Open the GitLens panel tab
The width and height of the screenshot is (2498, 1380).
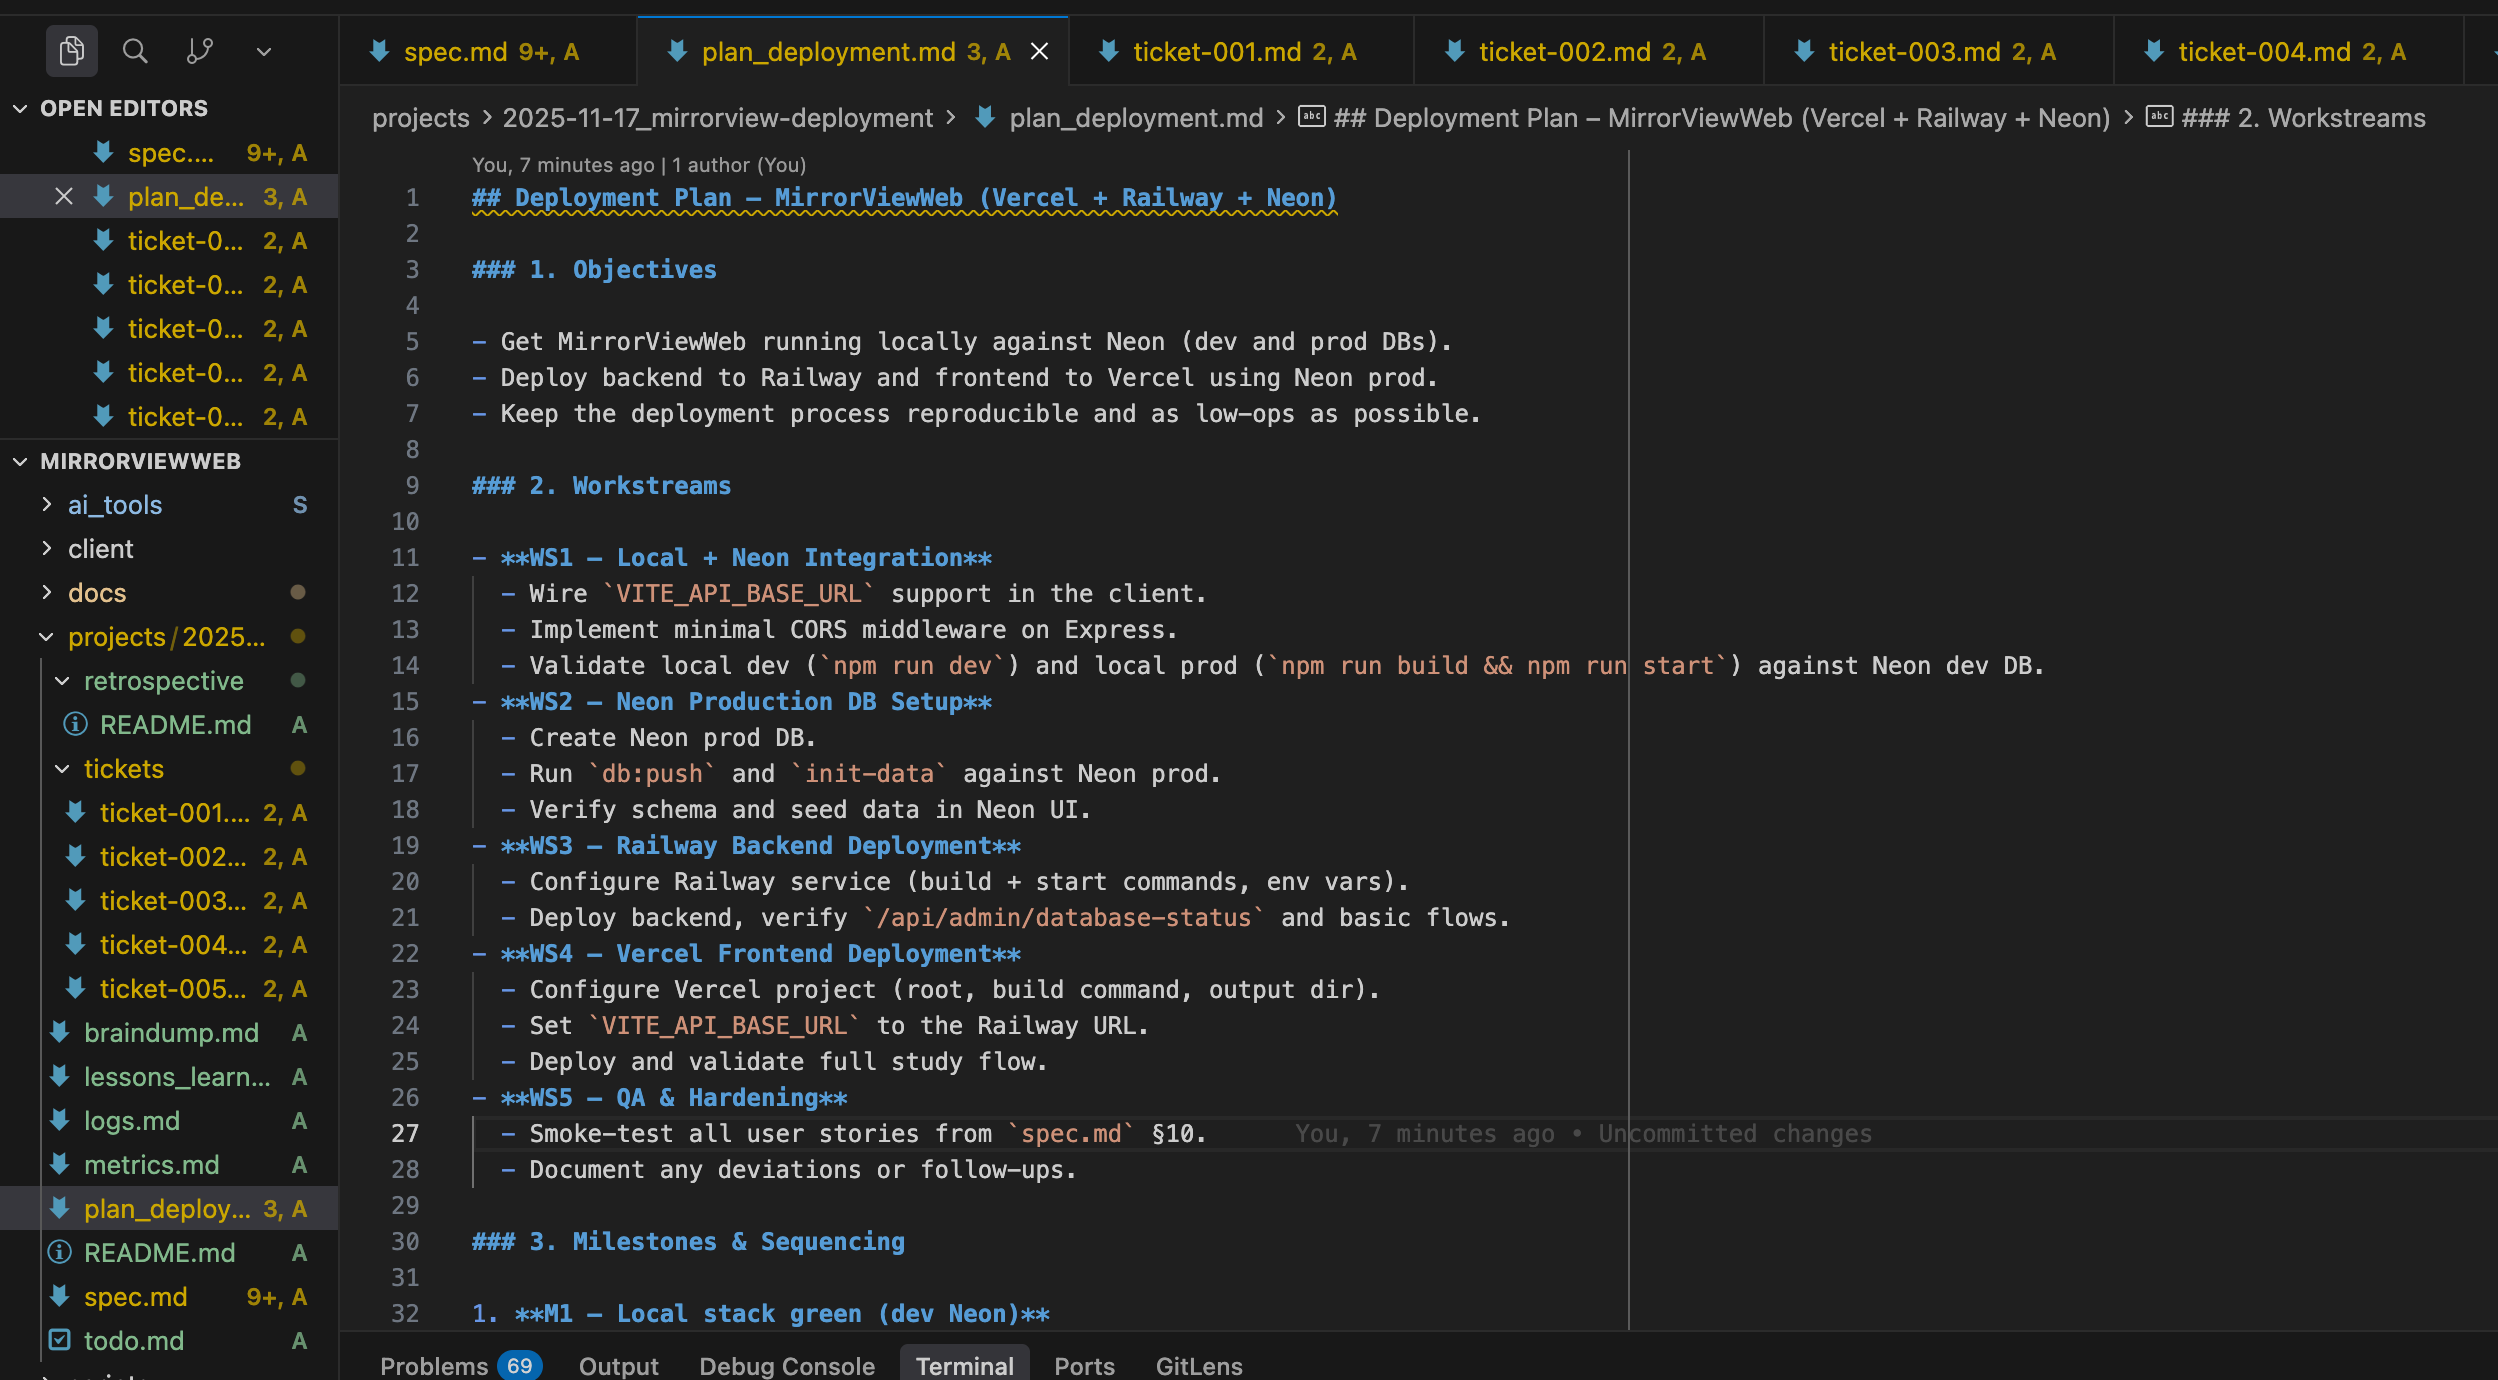click(x=1198, y=1365)
